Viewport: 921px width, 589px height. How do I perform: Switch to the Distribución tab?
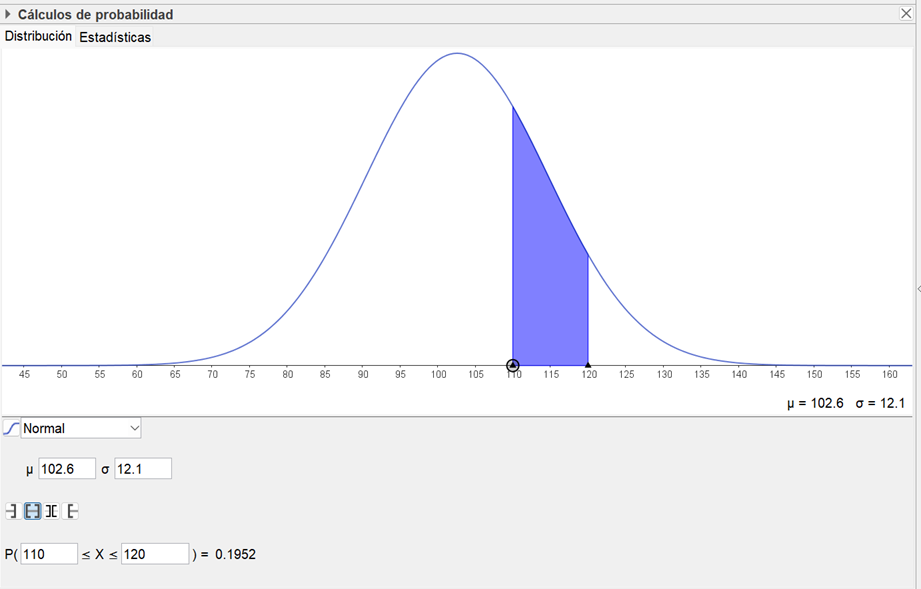click(38, 36)
